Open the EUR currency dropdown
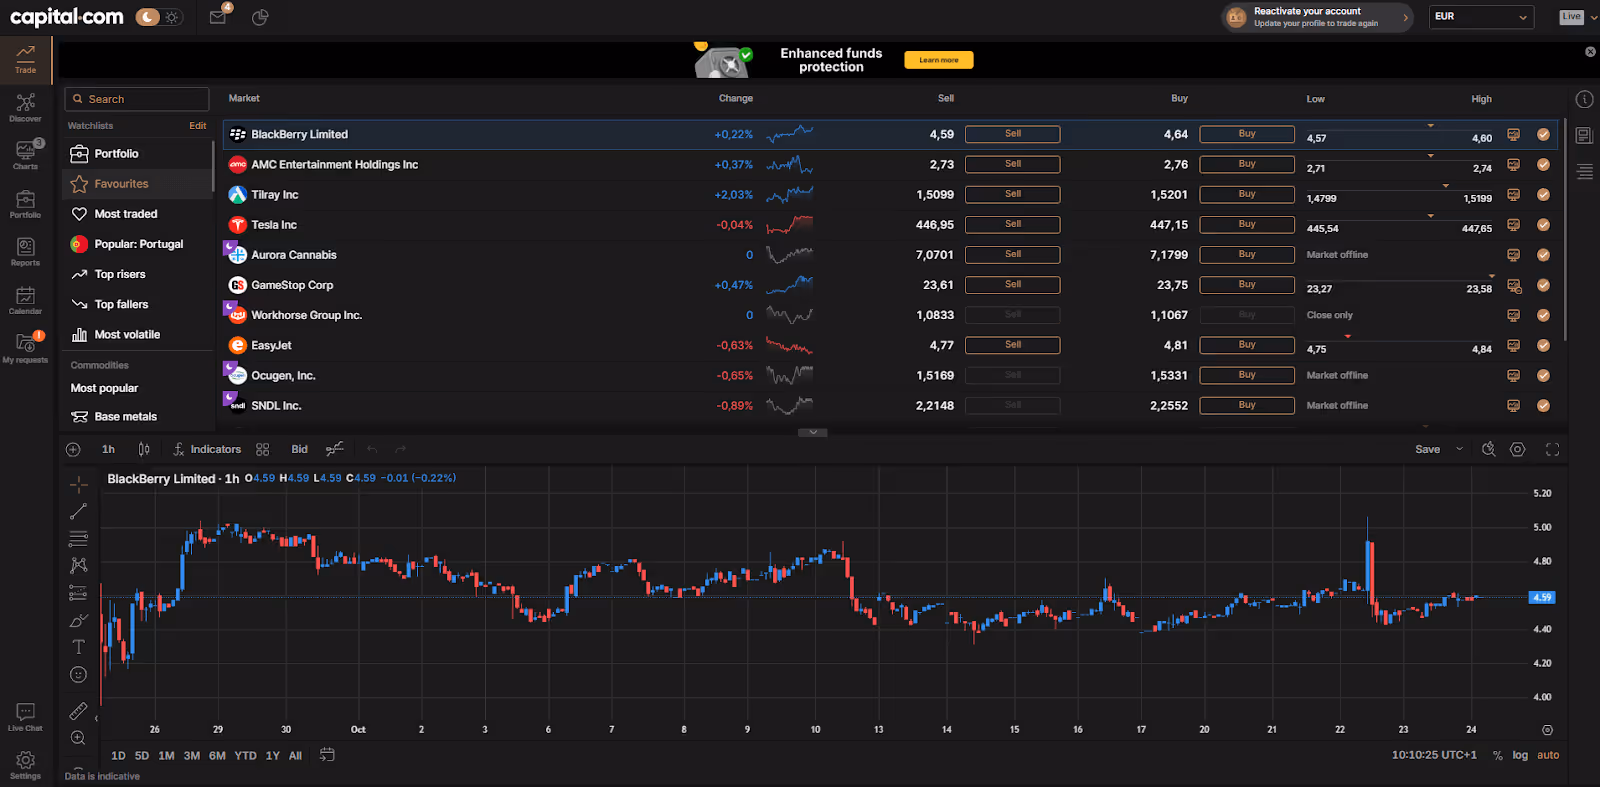1600x787 pixels. tap(1481, 17)
